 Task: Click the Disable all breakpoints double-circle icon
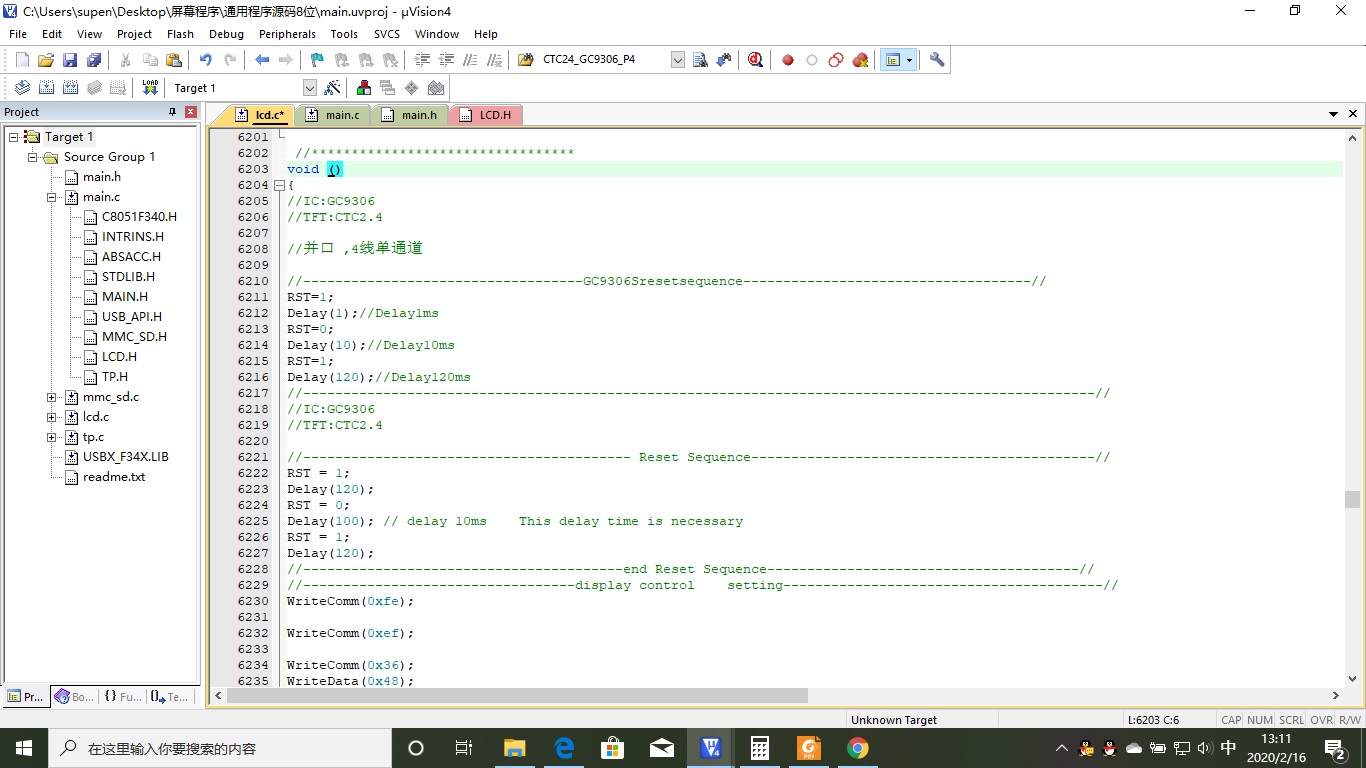pyautogui.click(x=836, y=60)
